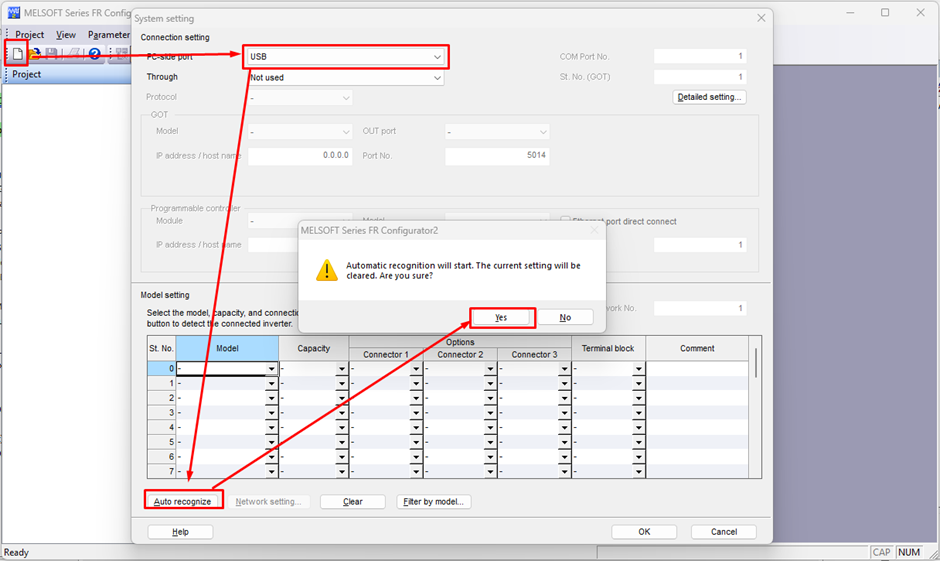Screen dimensions: 940x561
Task: Click the NUM indicator in status bar
Action: tap(909, 553)
